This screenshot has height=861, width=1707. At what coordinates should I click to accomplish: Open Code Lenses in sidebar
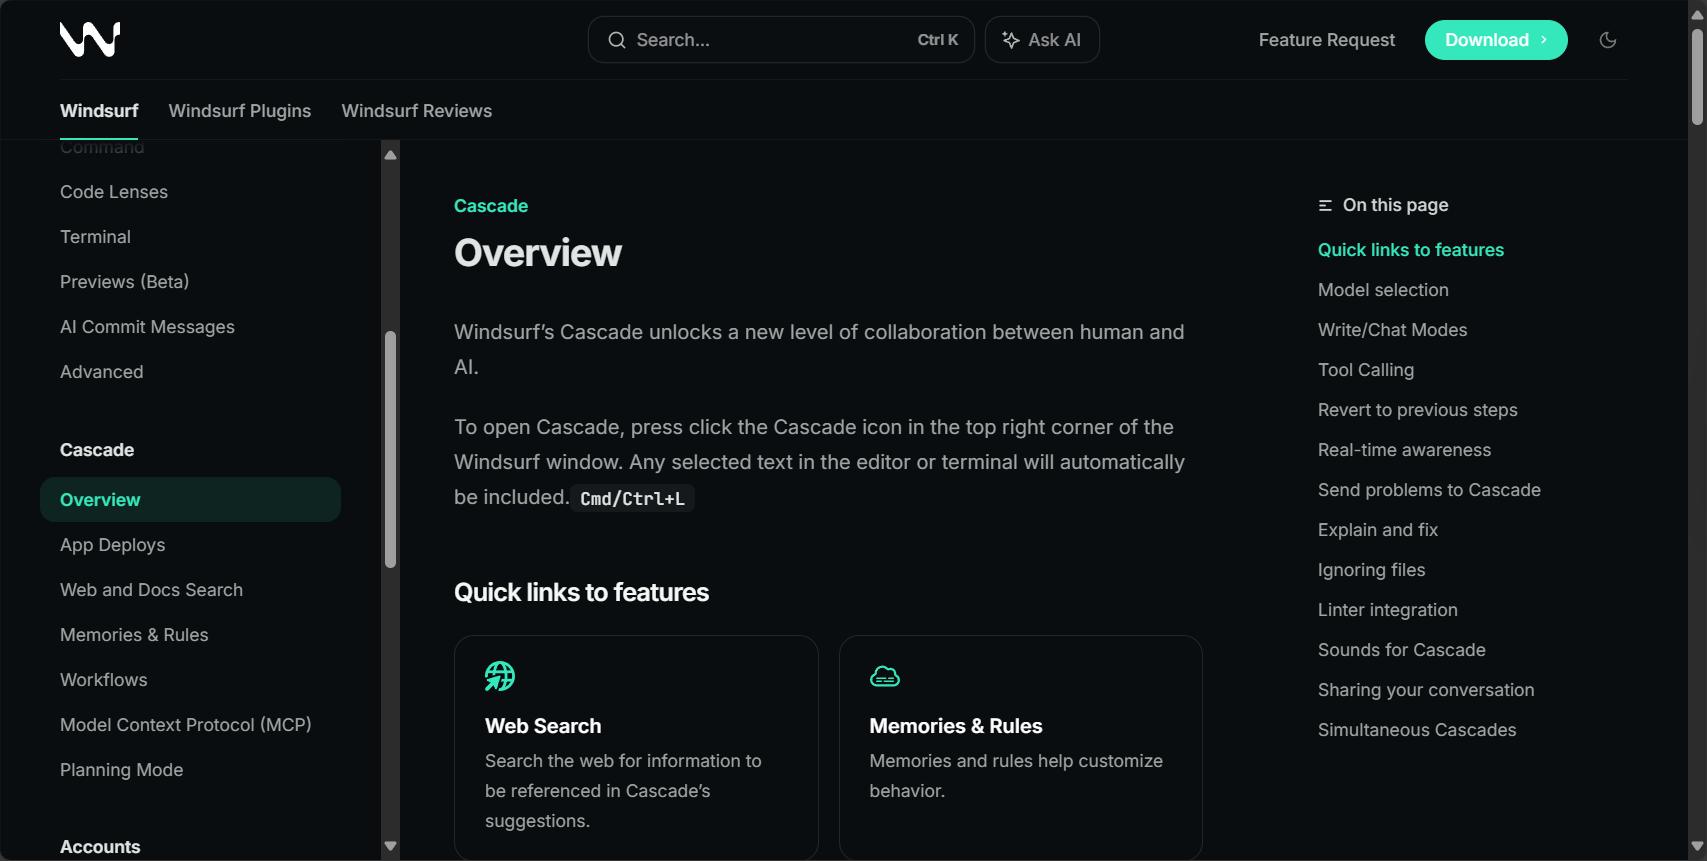click(x=114, y=192)
